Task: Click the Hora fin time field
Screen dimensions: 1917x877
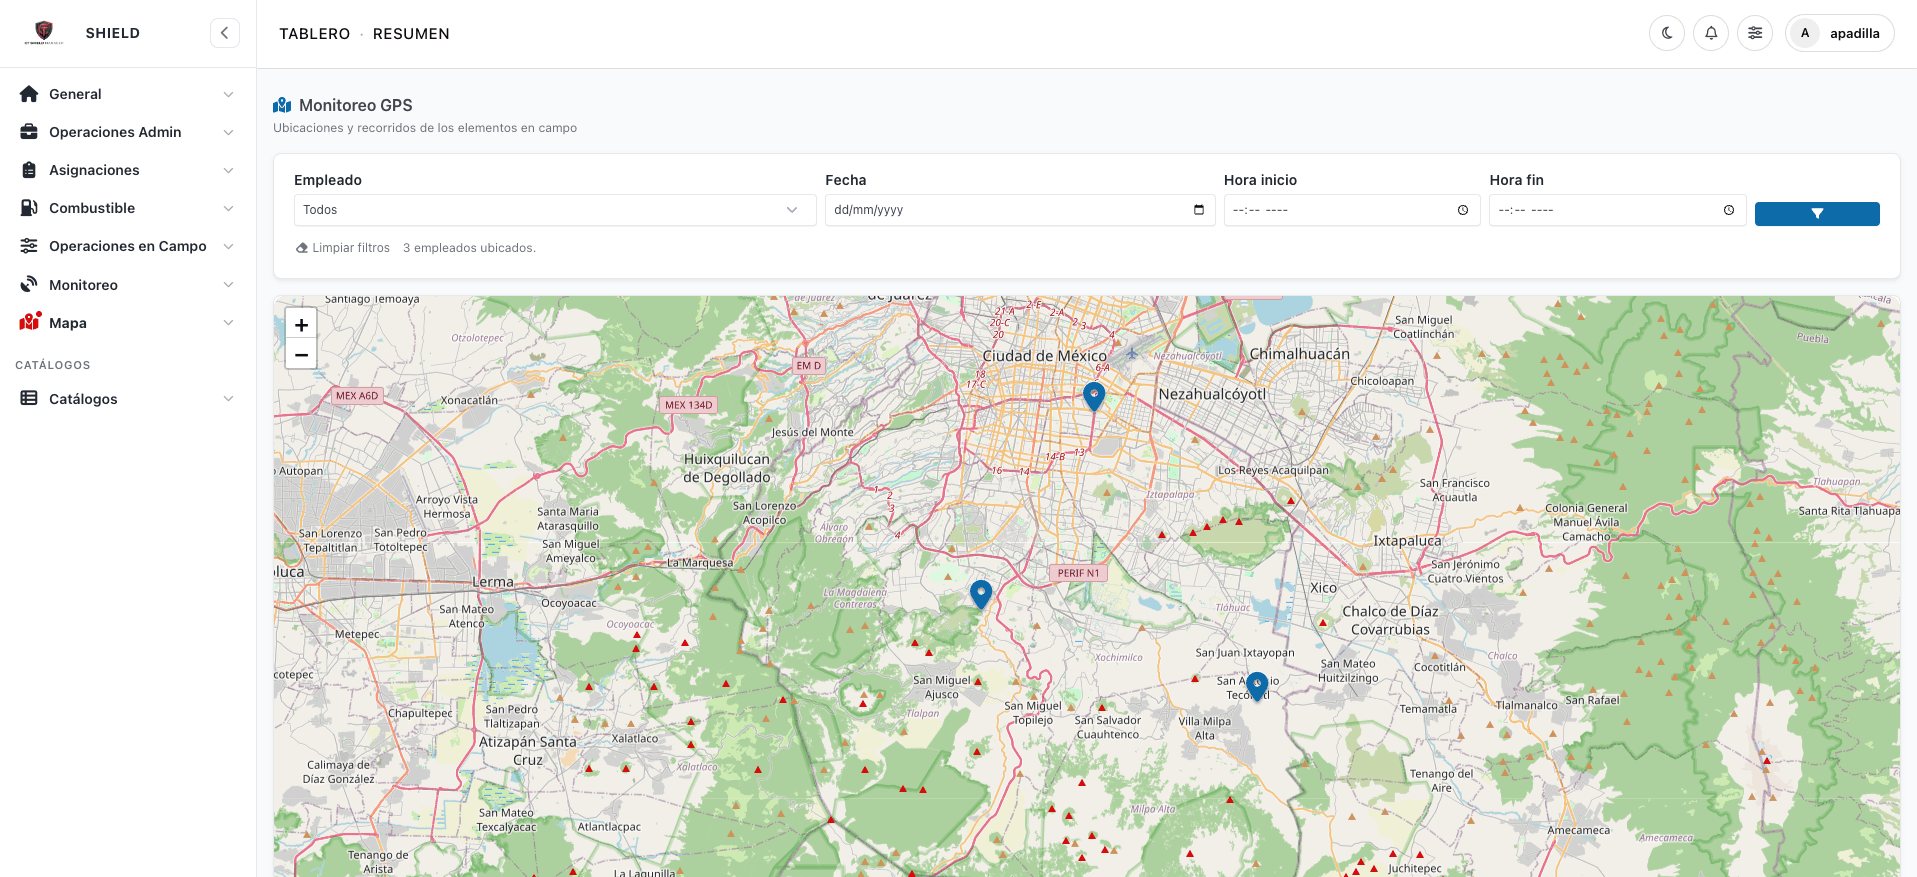Action: click(x=1617, y=210)
